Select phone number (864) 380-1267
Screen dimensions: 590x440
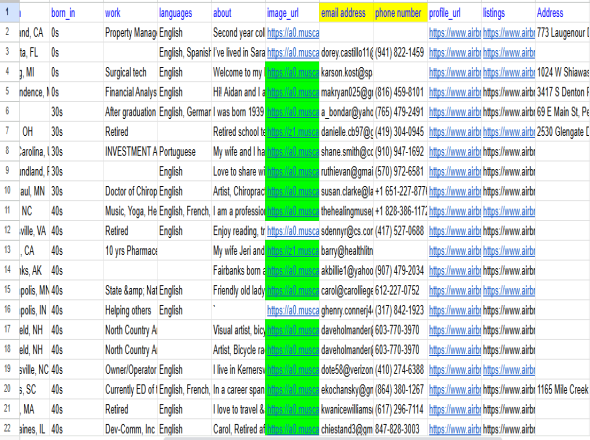(400, 390)
